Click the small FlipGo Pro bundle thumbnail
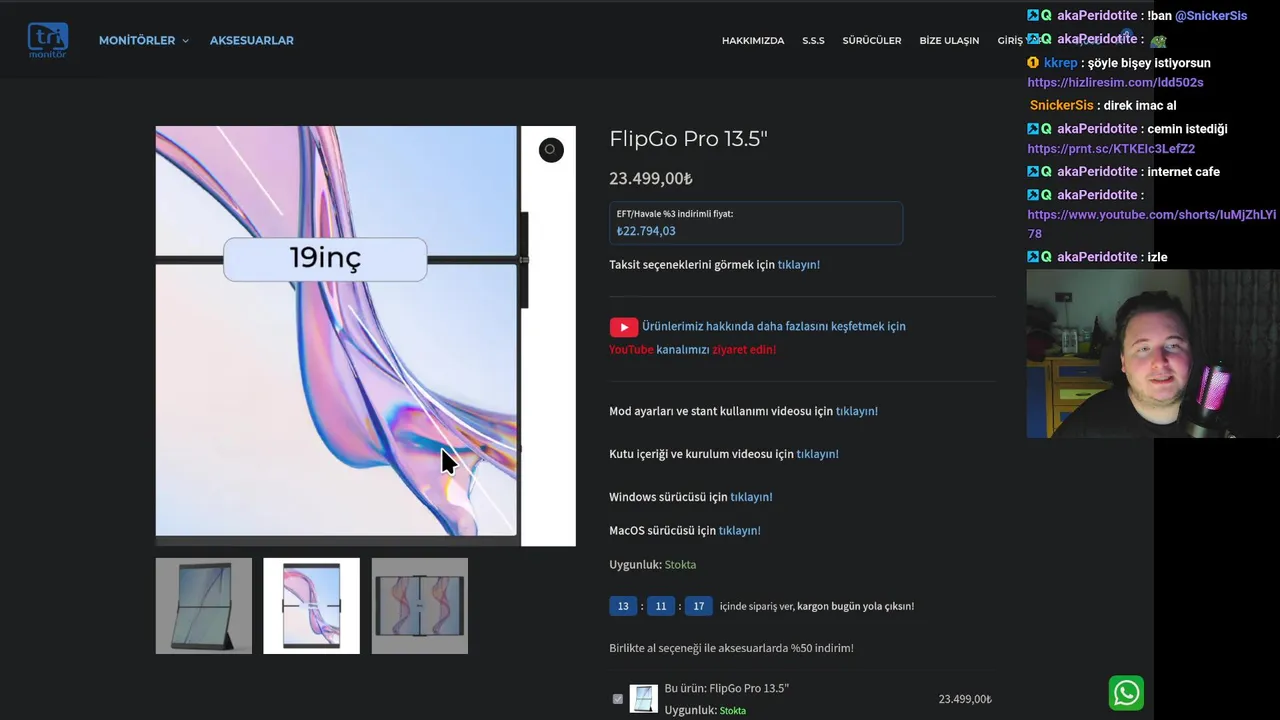 click(x=644, y=698)
